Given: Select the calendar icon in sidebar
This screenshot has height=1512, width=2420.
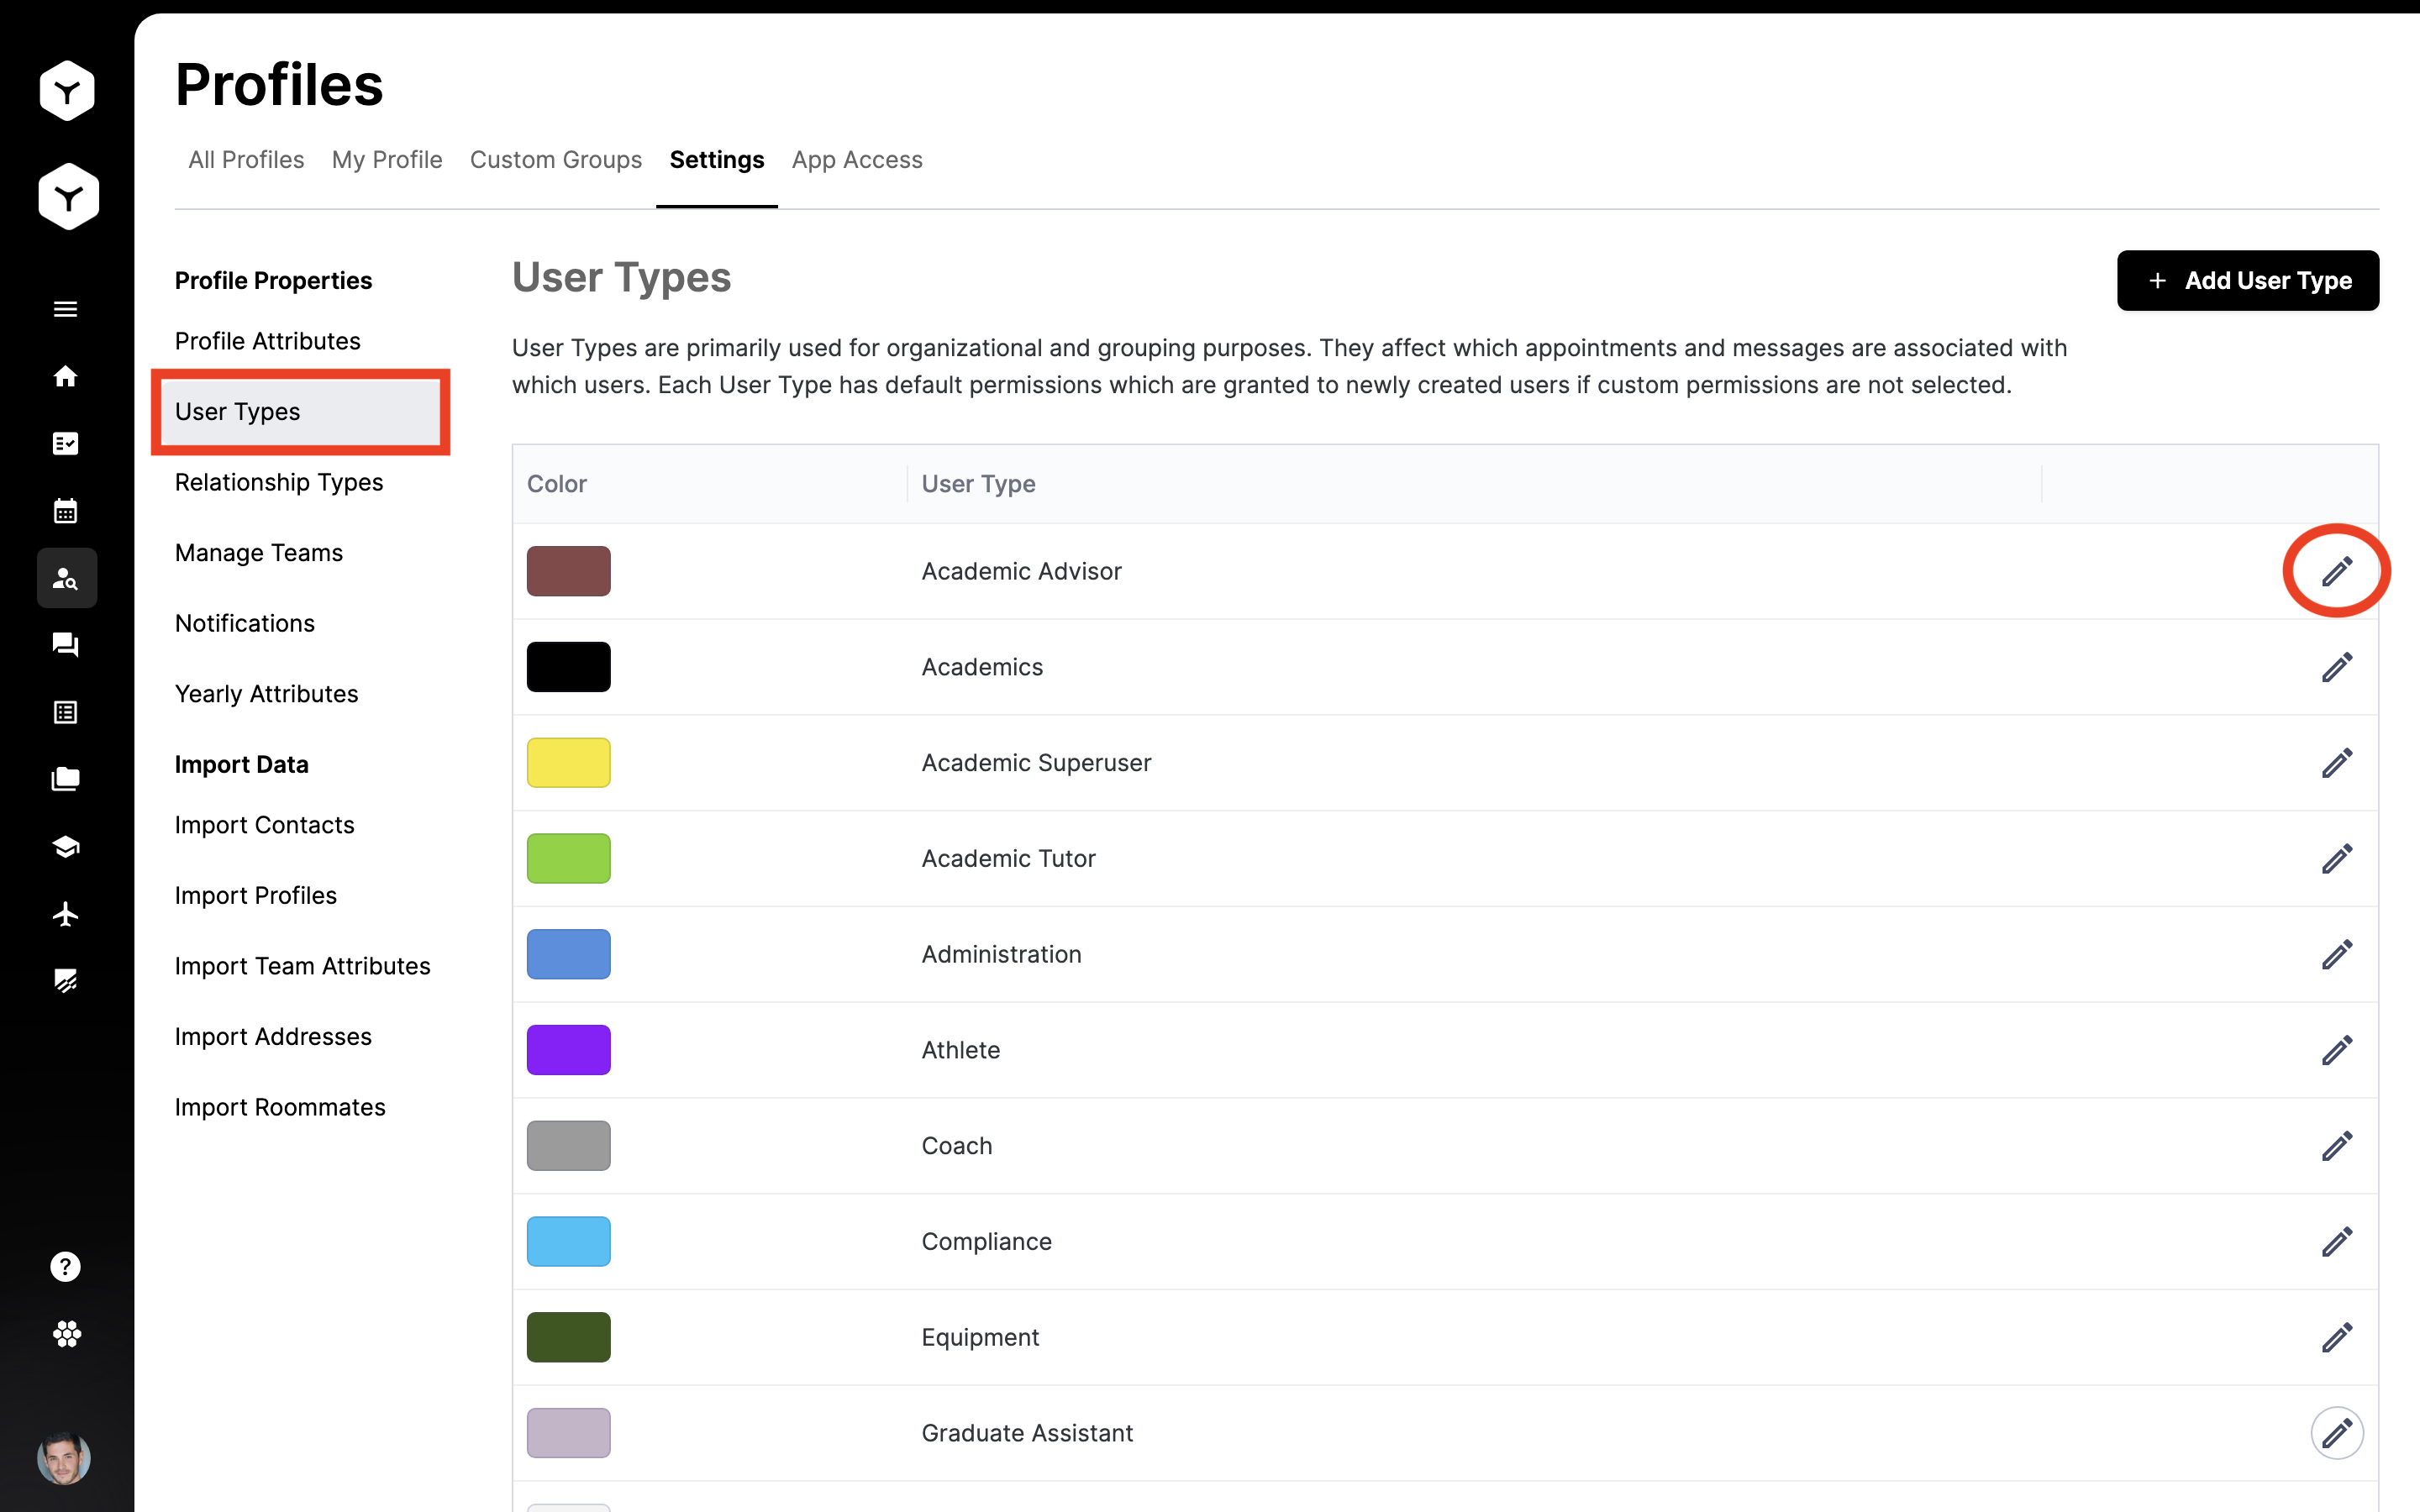Looking at the screenshot, I should click(65, 511).
